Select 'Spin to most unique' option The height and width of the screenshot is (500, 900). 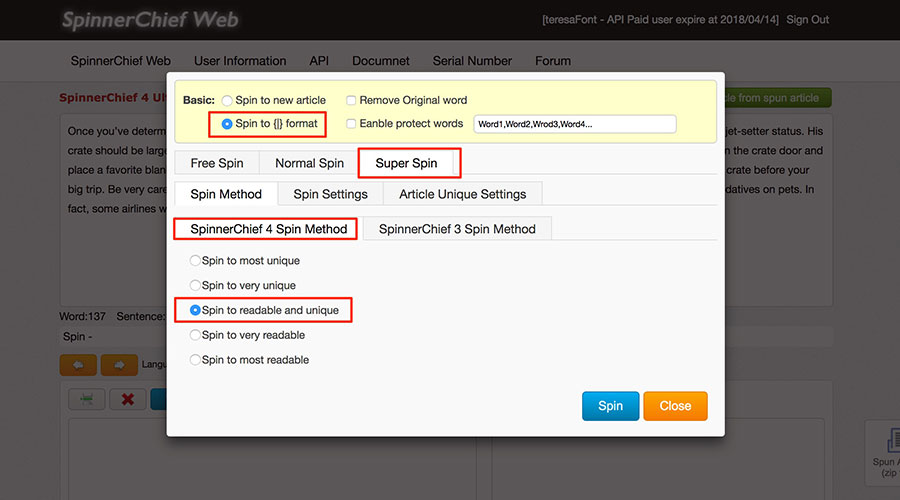pyautogui.click(x=195, y=261)
